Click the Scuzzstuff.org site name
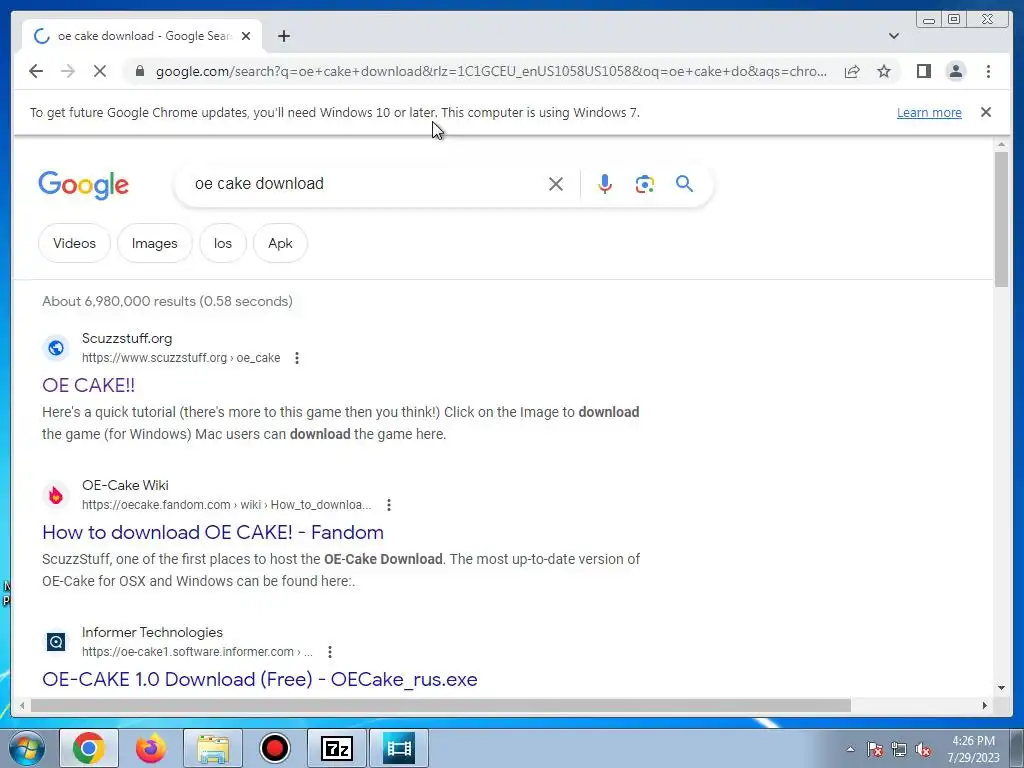The height and width of the screenshot is (768, 1024). click(127, 338)
